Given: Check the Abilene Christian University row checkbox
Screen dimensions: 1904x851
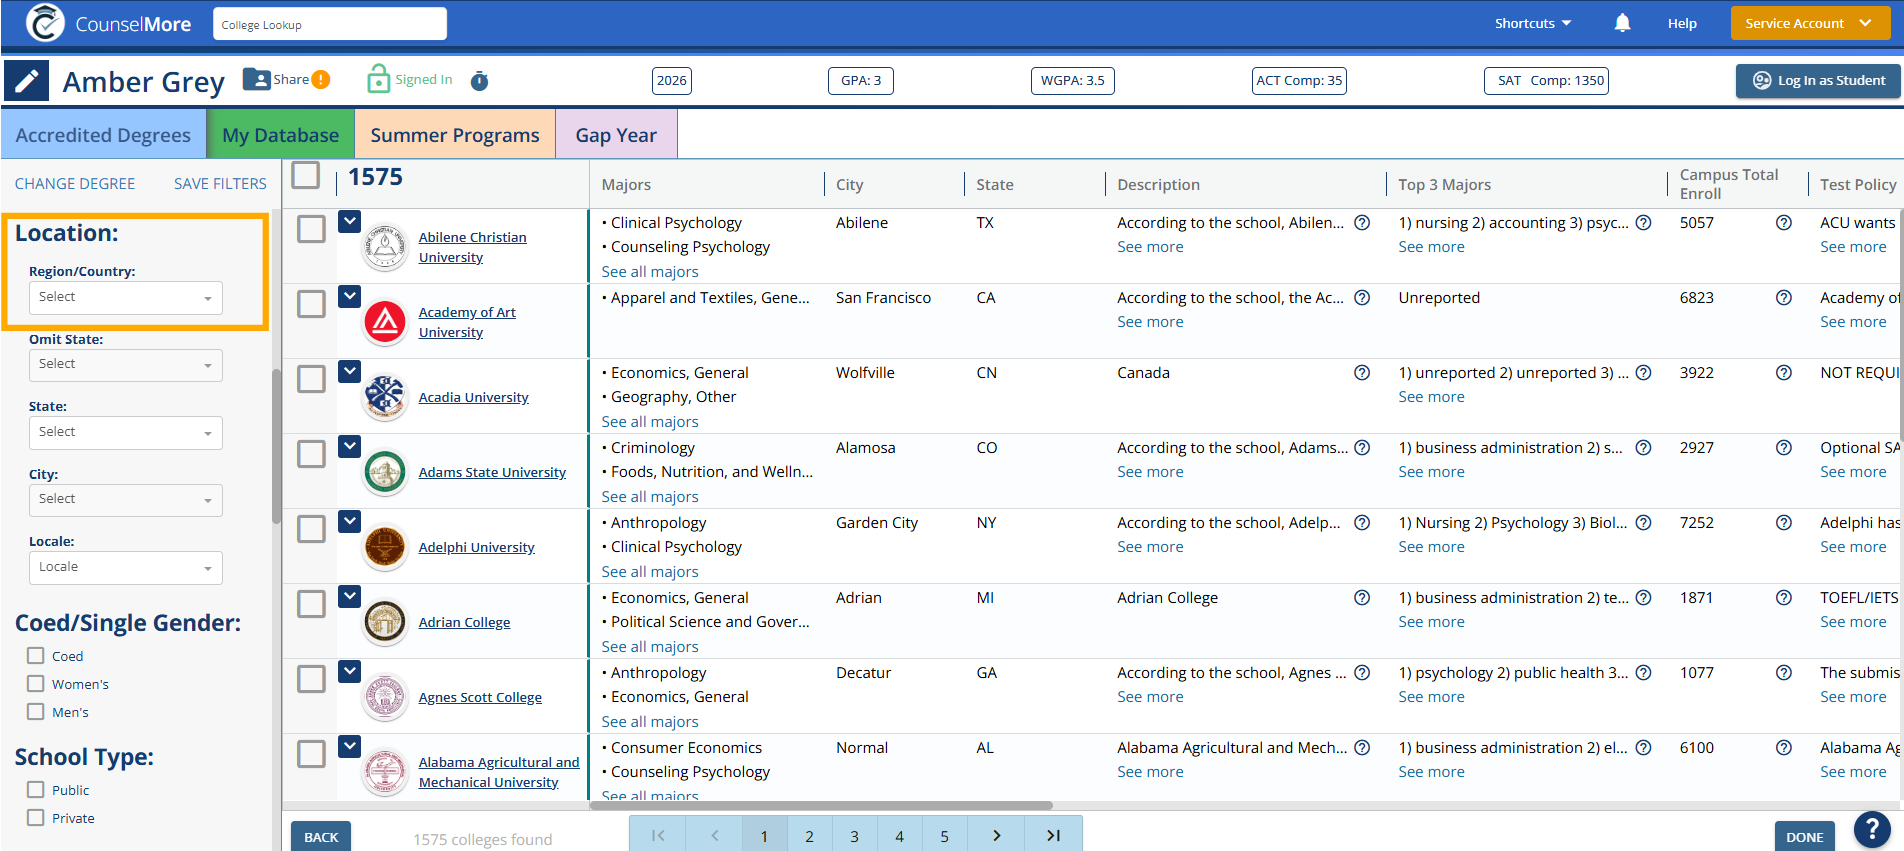Looking at the screenshot, I should 312,229.
